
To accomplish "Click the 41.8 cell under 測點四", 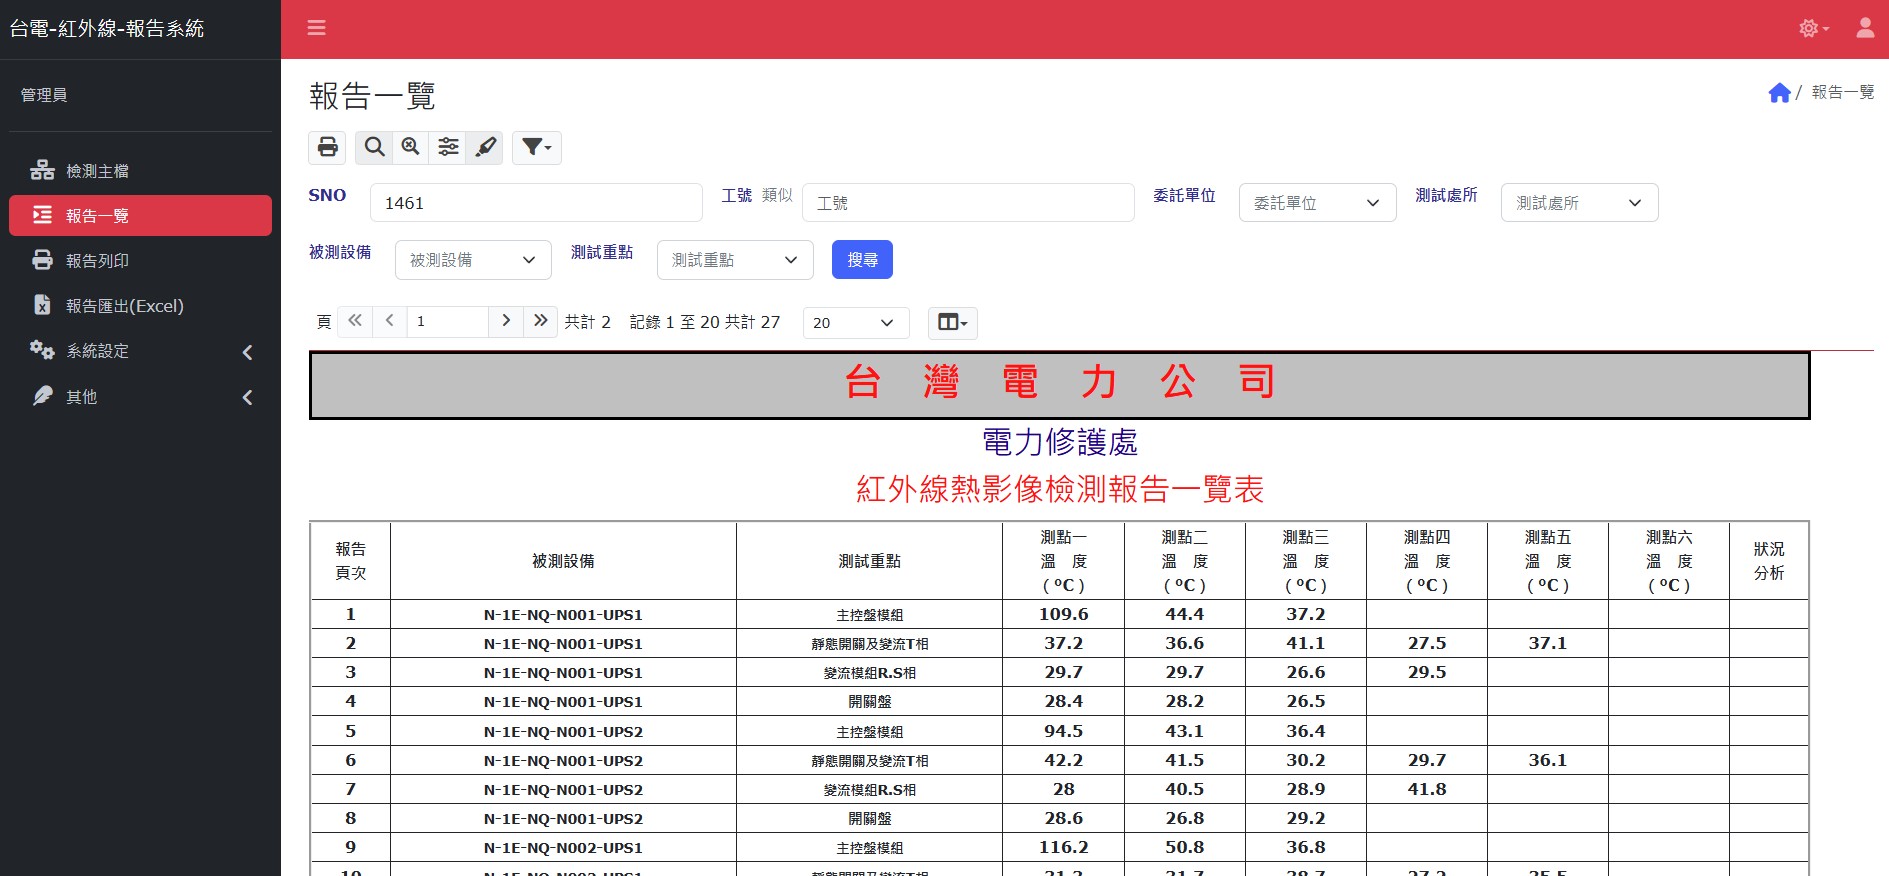I will (x=1426, y=789).
